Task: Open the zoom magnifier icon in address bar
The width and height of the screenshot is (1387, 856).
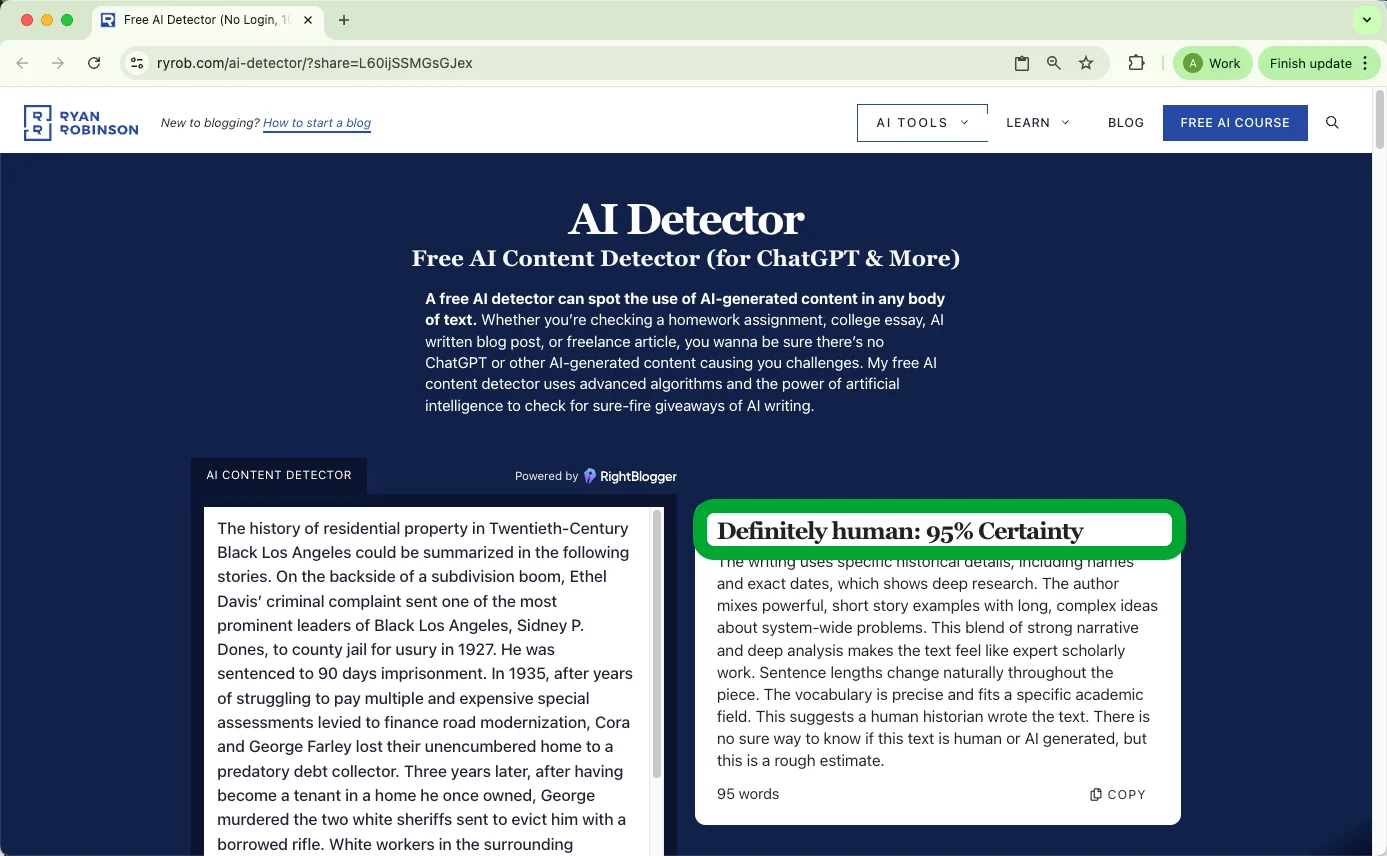Action: (1053, 62)
